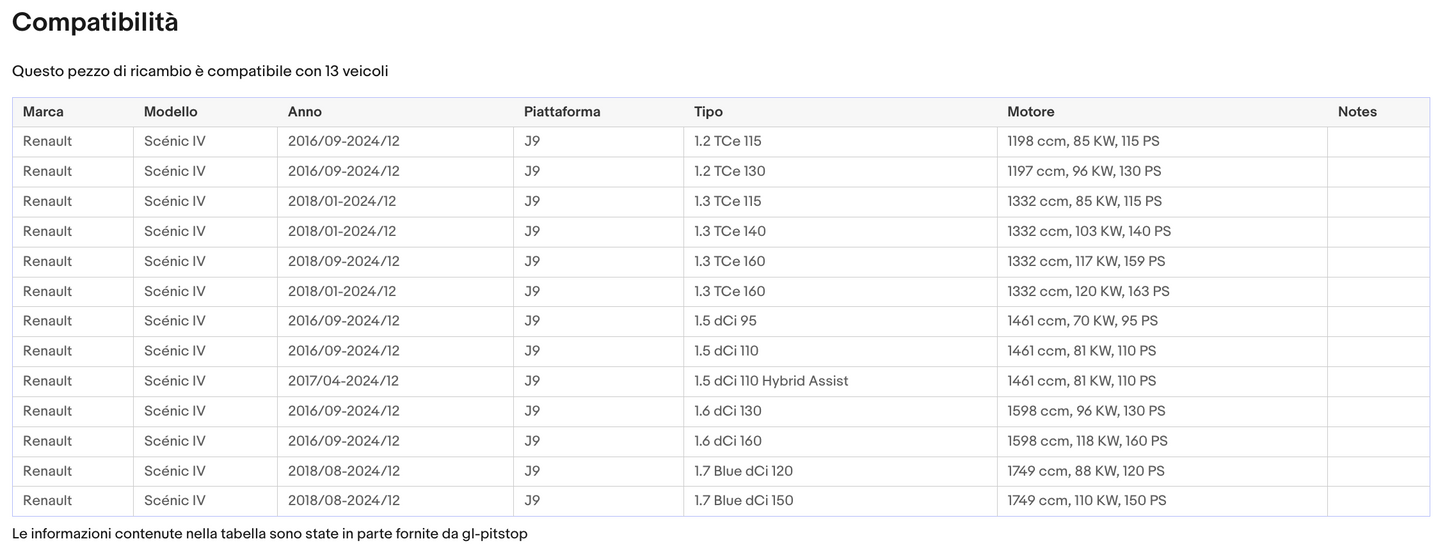Click the Notes column header
This screenshot has height=555, width=1445.
pos(1357,112)
